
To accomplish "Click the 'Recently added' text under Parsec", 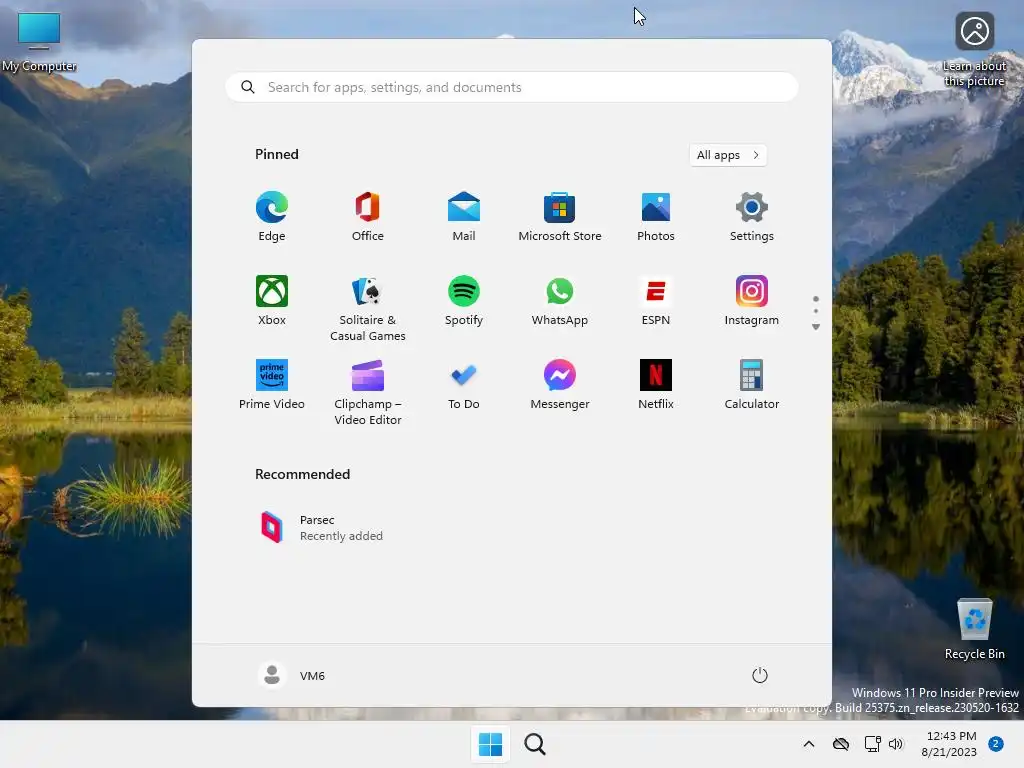I will point(341,536).
